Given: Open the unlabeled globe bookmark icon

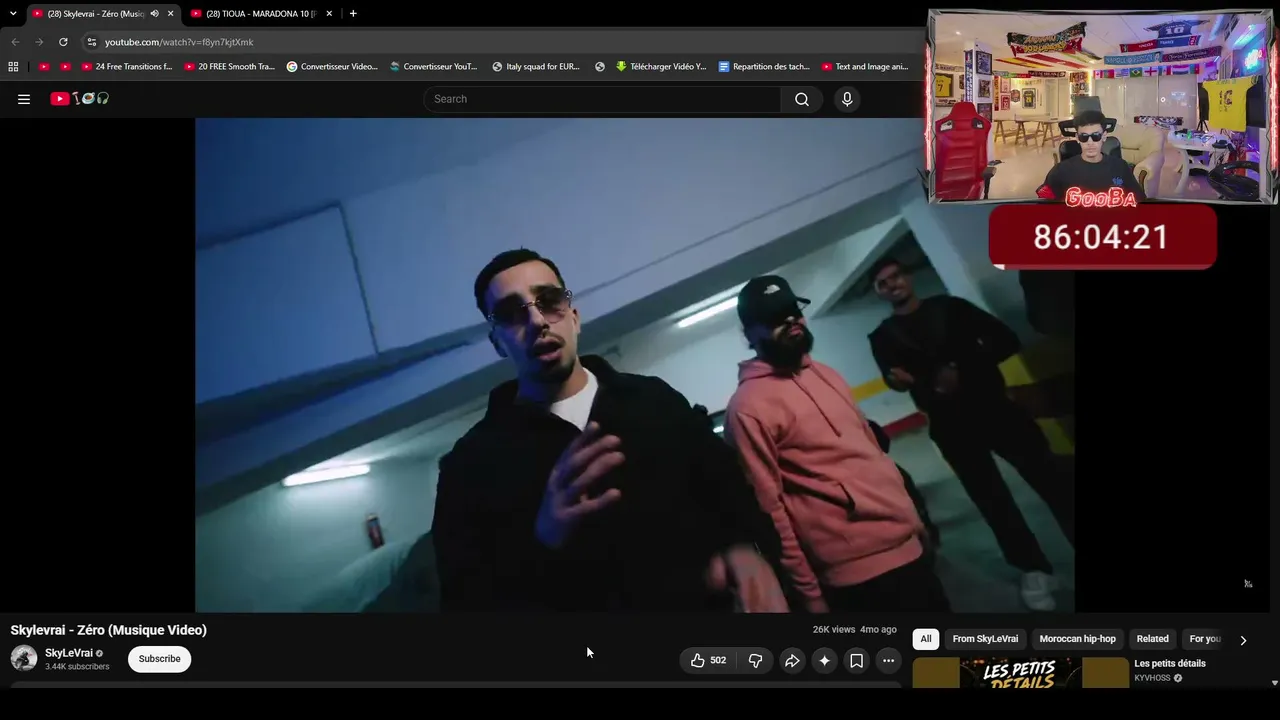Looking at the screenshot, I should point(600,67).
